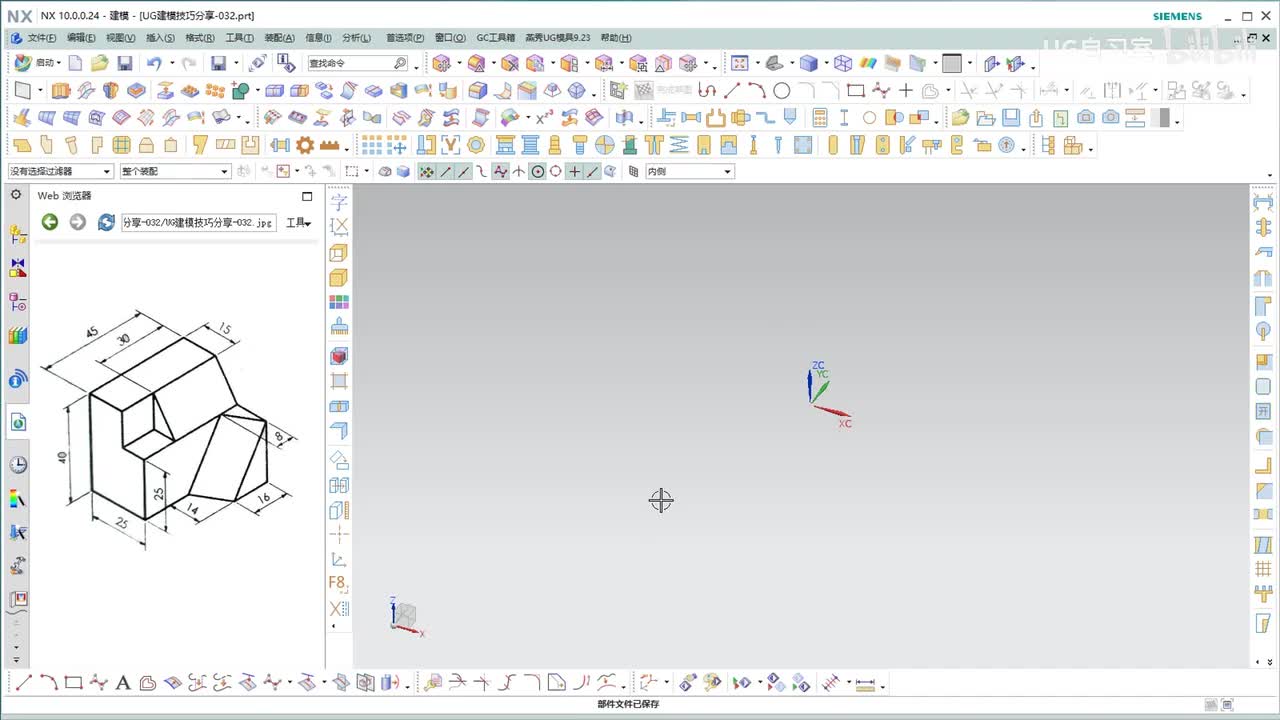Click the spring tool icon
This screenshot has width=1280, height=720.
[679, 145]
